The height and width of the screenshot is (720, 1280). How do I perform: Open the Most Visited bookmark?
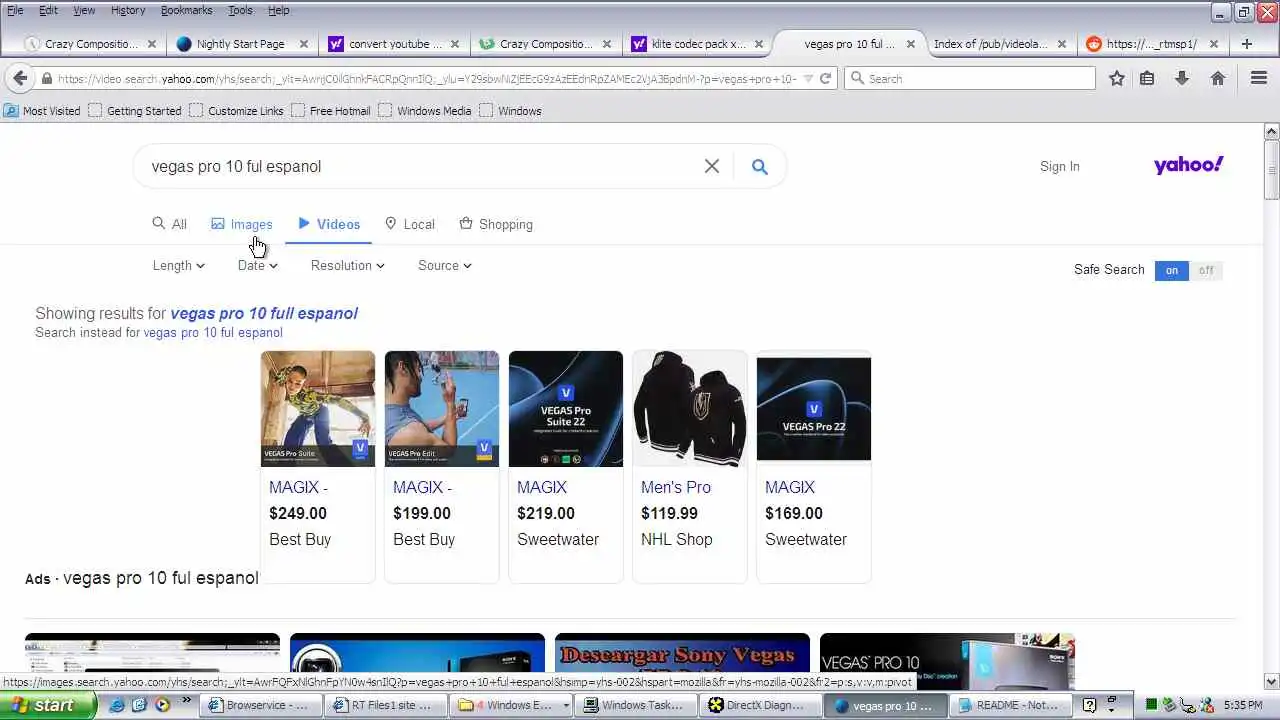pos(42,111)
